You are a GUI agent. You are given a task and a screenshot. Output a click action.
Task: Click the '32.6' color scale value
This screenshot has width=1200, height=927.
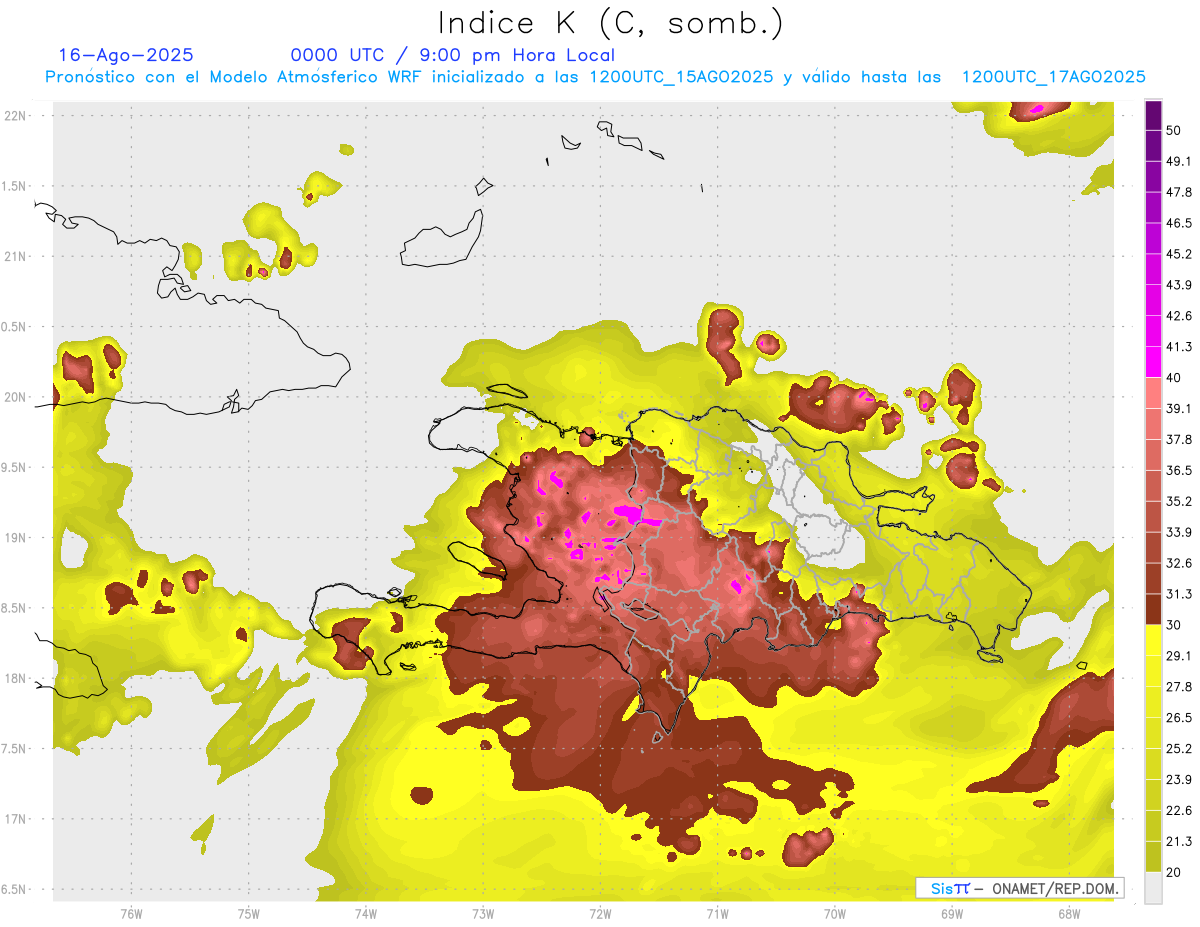1179,563
